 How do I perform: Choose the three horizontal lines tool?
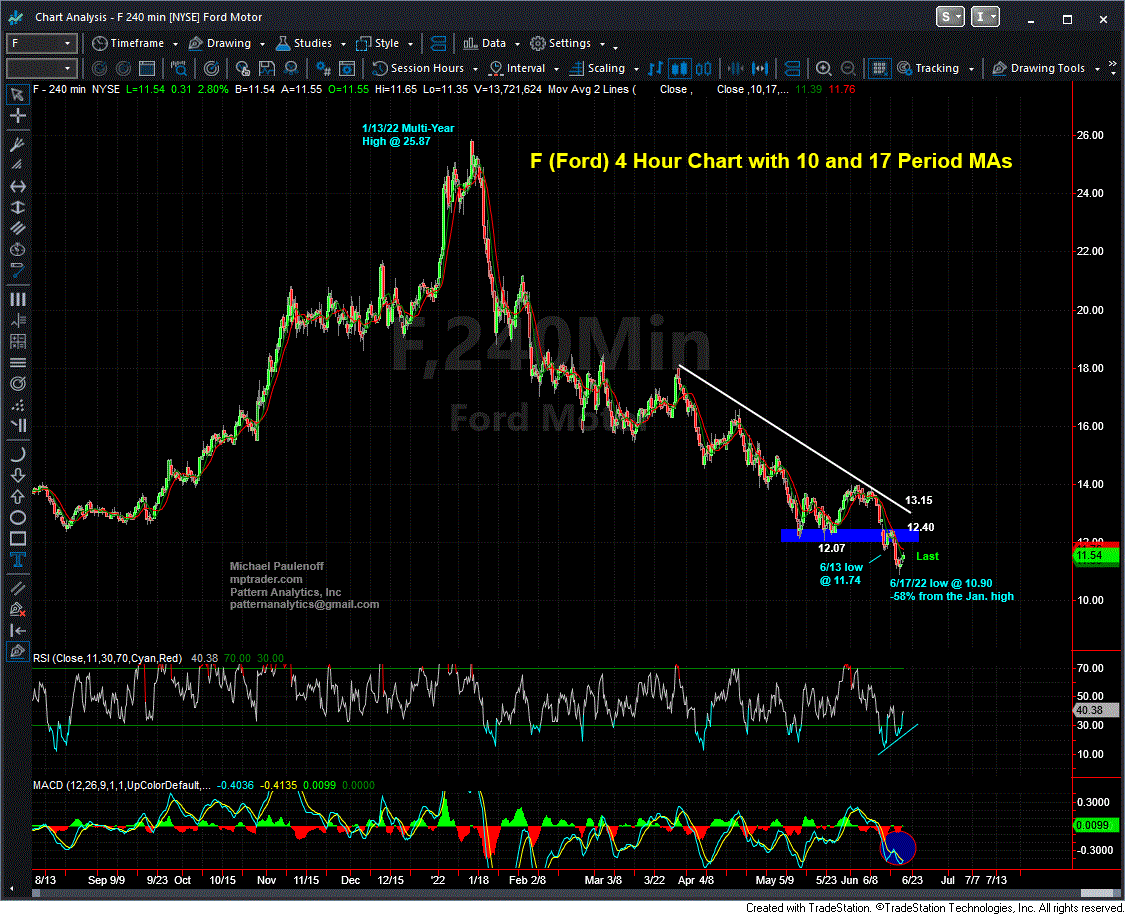click(x=17, y=362)
